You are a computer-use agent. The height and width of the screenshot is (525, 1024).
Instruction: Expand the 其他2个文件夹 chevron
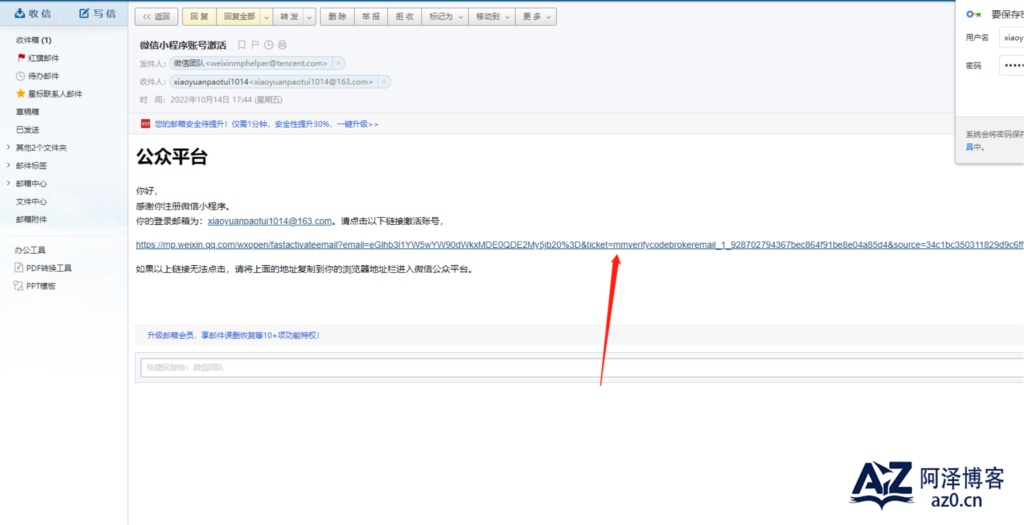[x=8, y=148]
